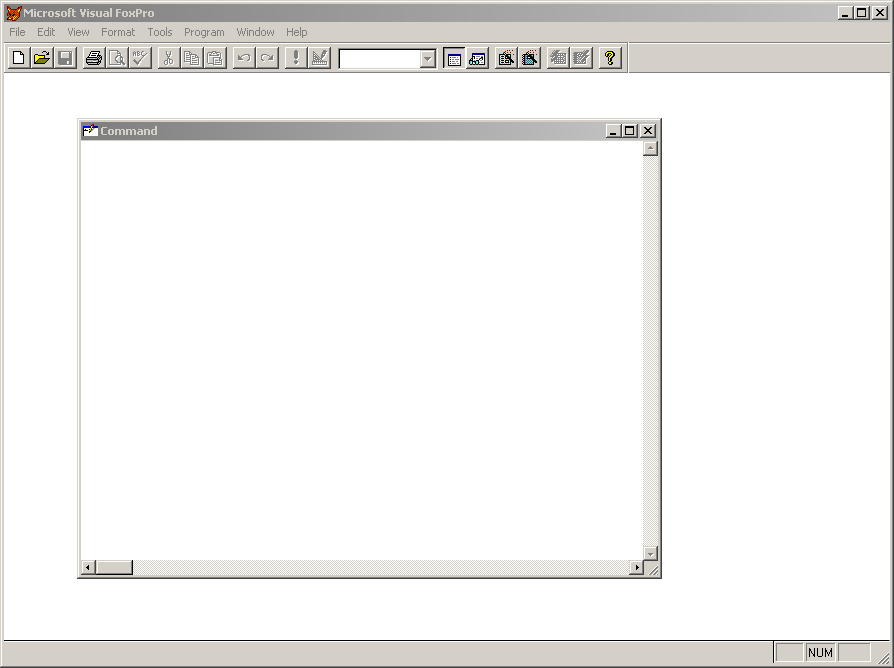Click the Cut scissors icon

coord(169,58)
